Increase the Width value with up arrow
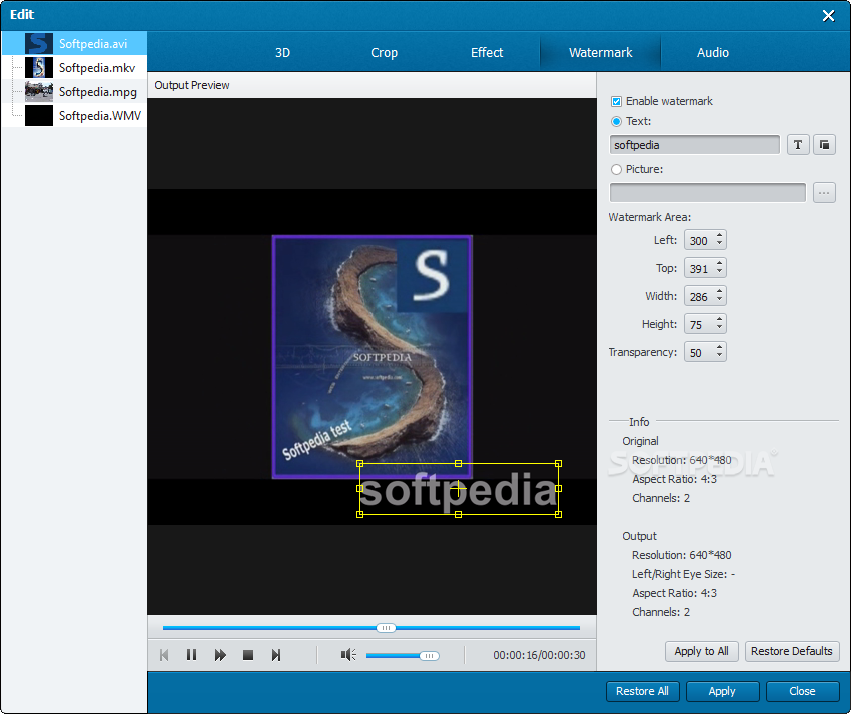This screenshot has width=851, height=714. (x=720, y=292)
